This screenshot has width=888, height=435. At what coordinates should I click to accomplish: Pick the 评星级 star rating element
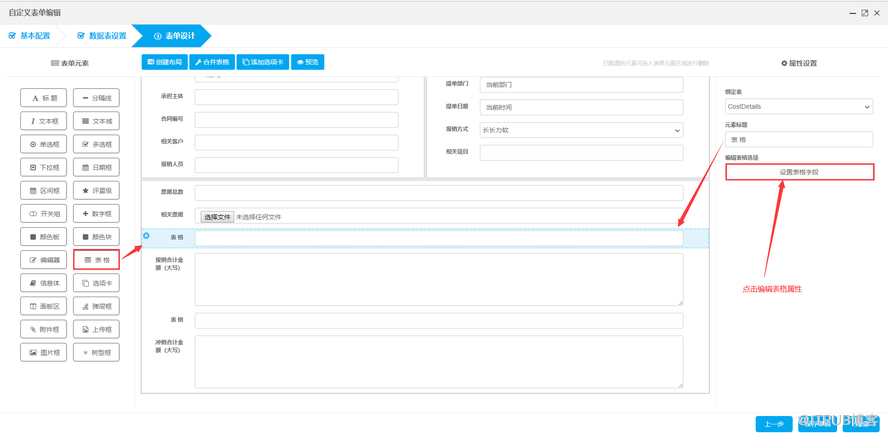pos(96,190)
